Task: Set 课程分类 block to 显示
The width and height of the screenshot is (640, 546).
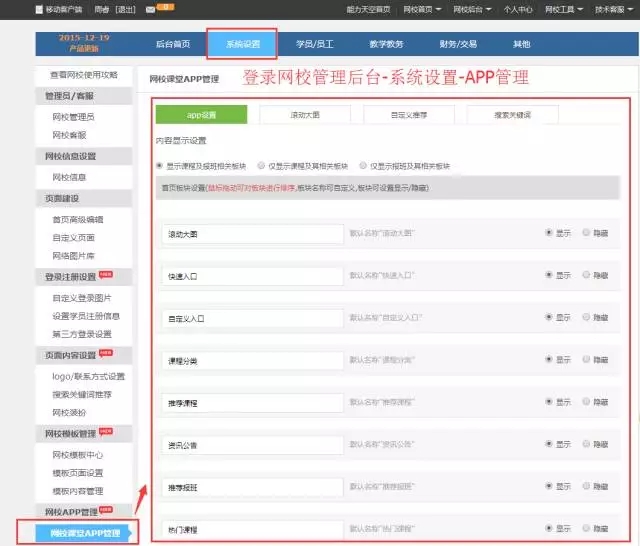Action: [549, 359]
